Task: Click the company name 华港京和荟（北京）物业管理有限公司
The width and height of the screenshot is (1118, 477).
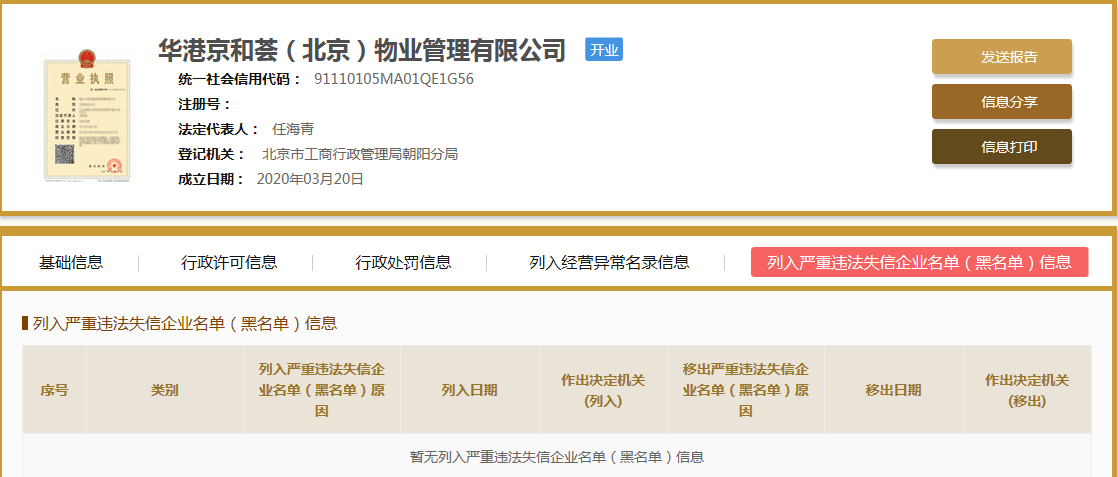Action: (x=361, y=50)
